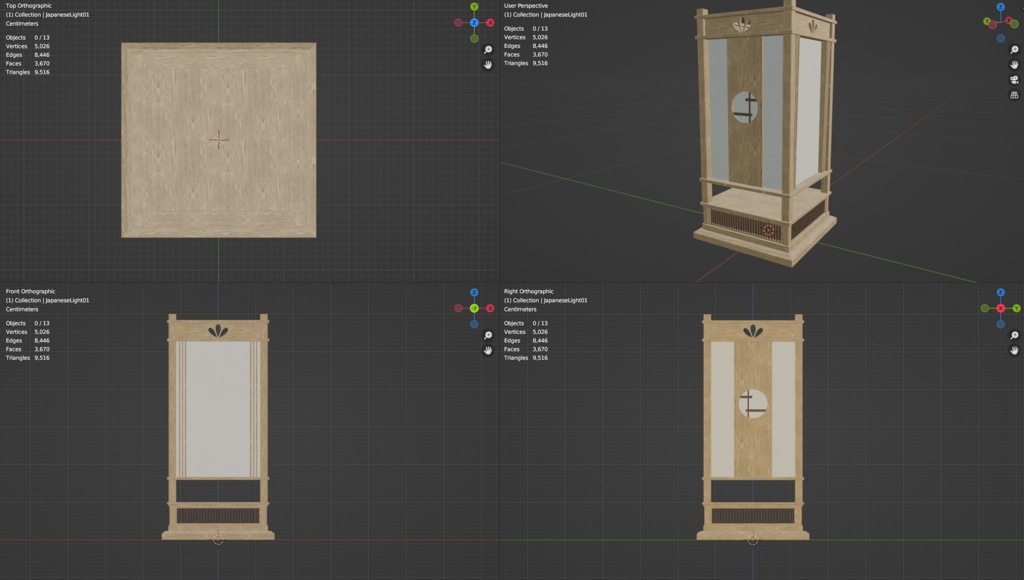Click 'Vertices 5,026' in Top Orthographic viewport
The height and width of the screenshot is (580, 1024).
pos(27,46)
